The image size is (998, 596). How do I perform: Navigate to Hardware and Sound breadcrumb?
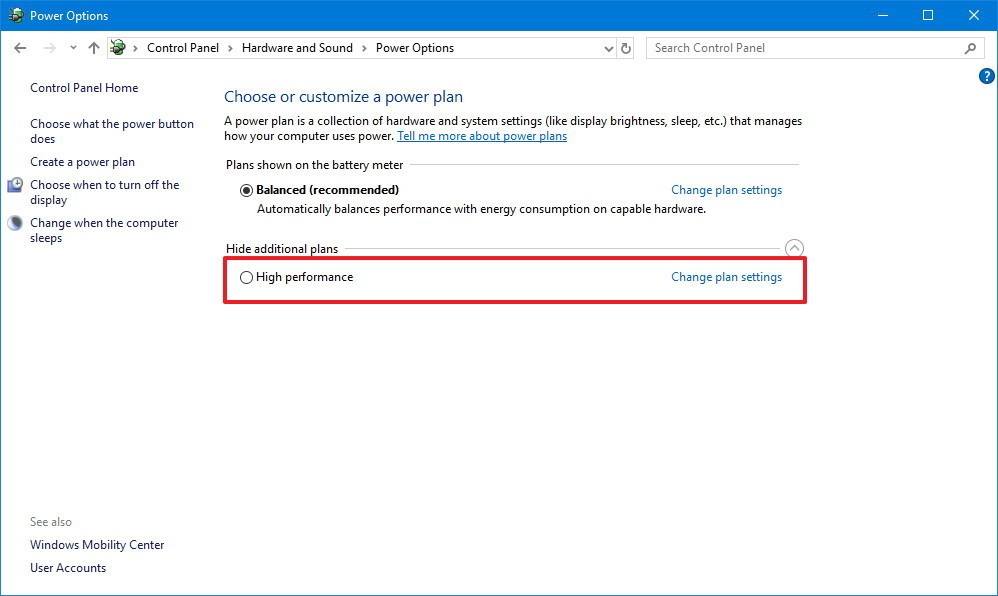297,48
